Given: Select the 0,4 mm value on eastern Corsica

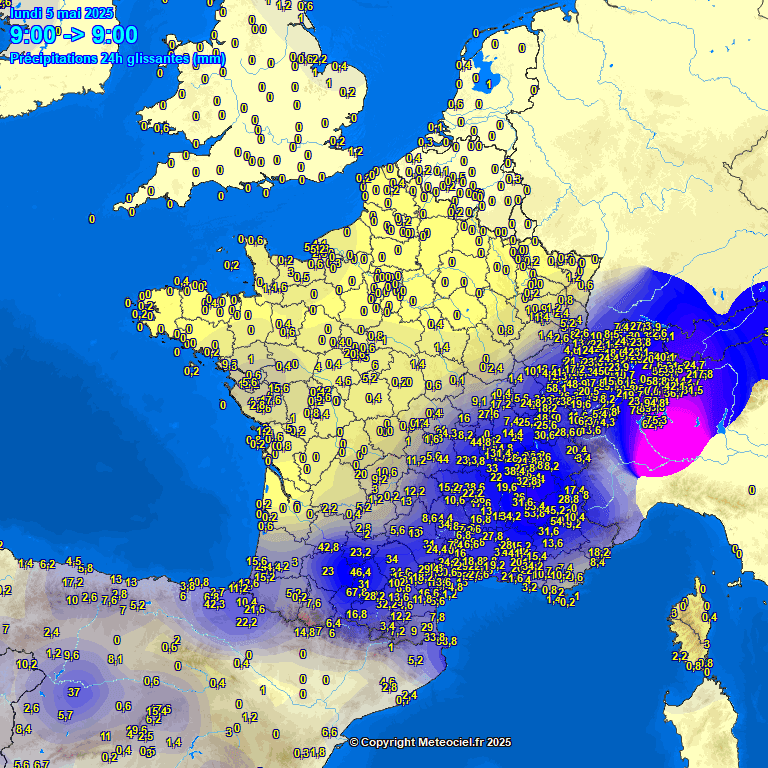Looking at the screenshot, I should pyautogui.click(x=709, y=618).
